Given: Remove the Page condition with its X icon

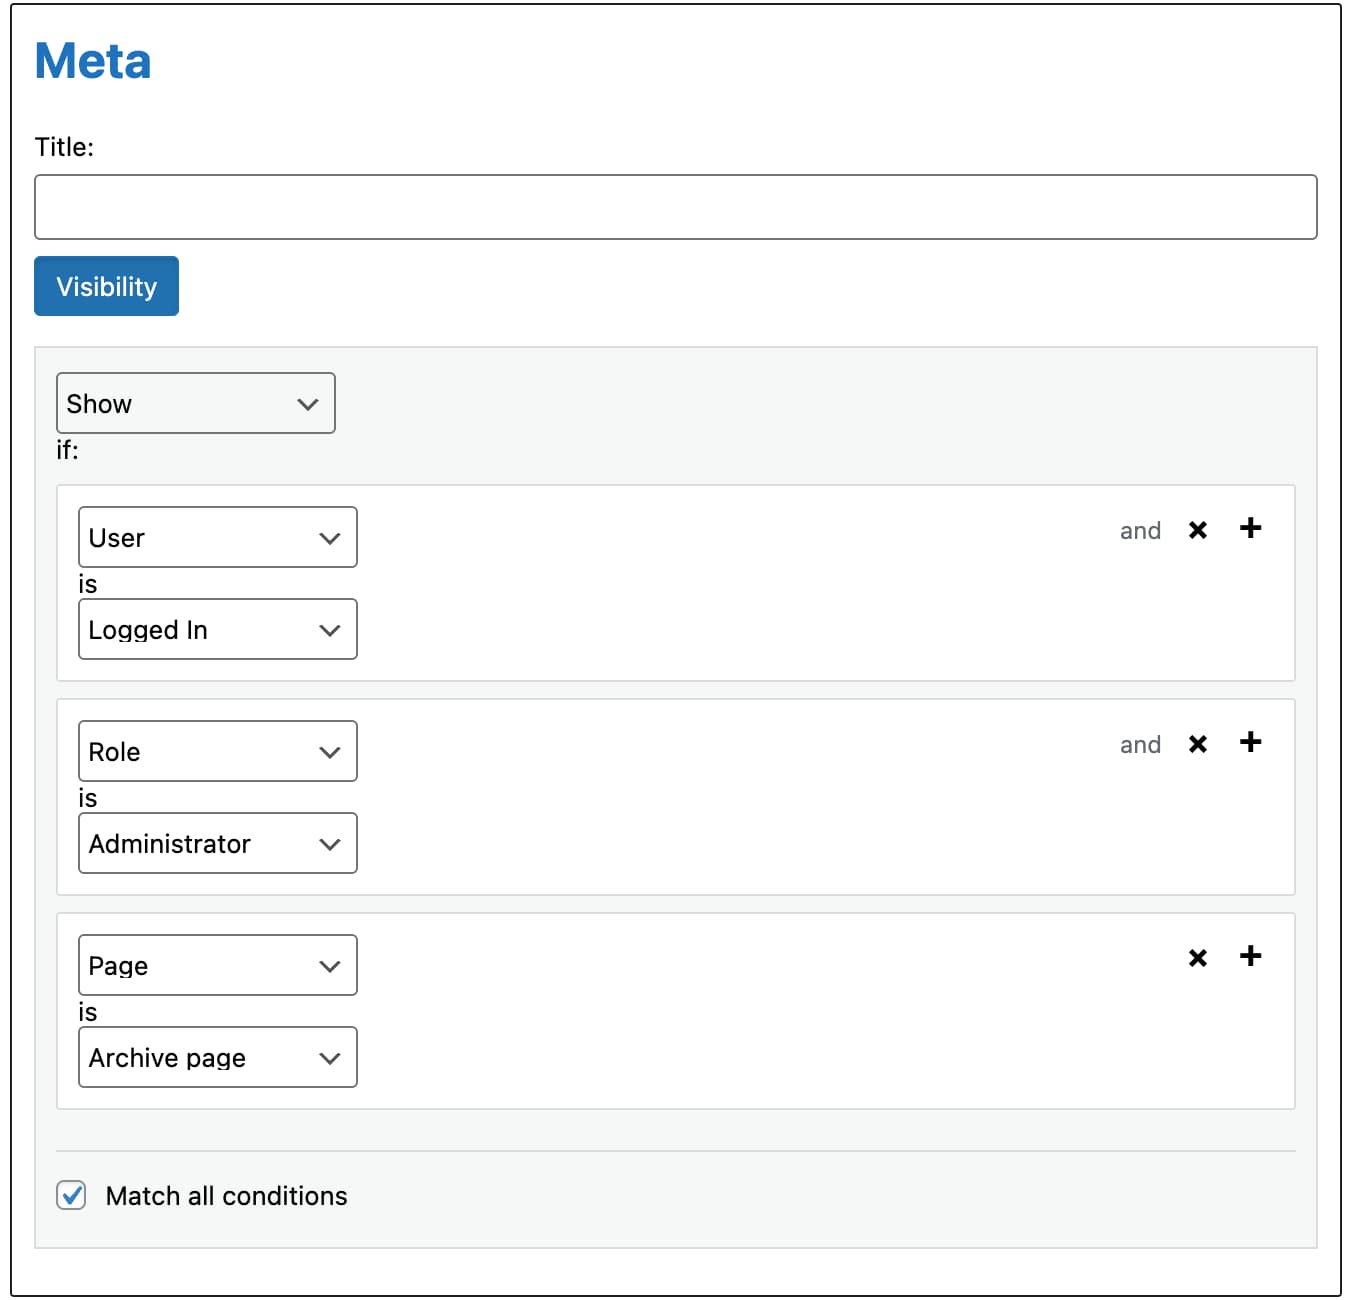Looking at the screenshot, I should click(x=1197, y=958).
